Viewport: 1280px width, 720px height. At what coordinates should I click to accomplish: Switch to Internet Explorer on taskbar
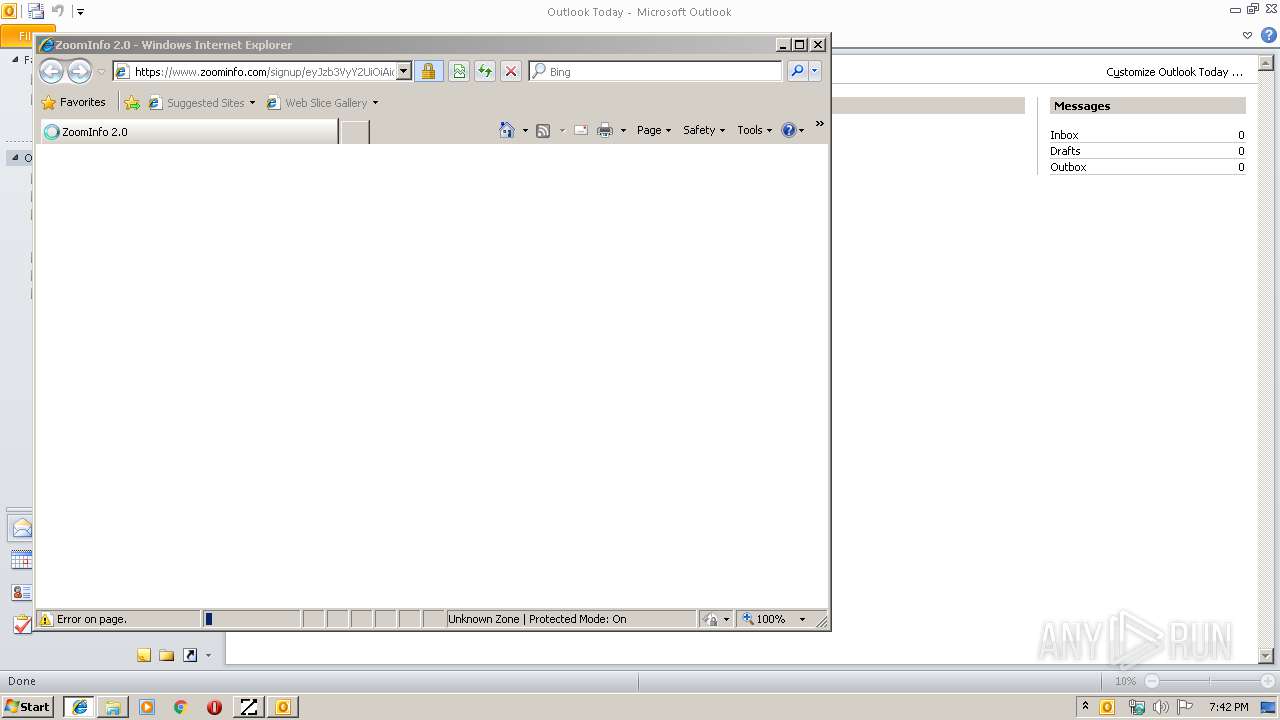(79, 706)
